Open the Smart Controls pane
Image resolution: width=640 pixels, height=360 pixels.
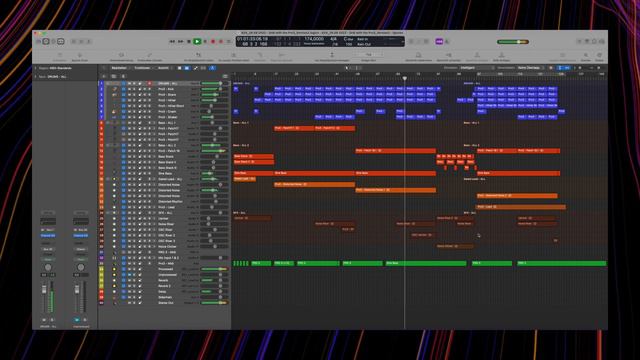click(x=74, y=42)
